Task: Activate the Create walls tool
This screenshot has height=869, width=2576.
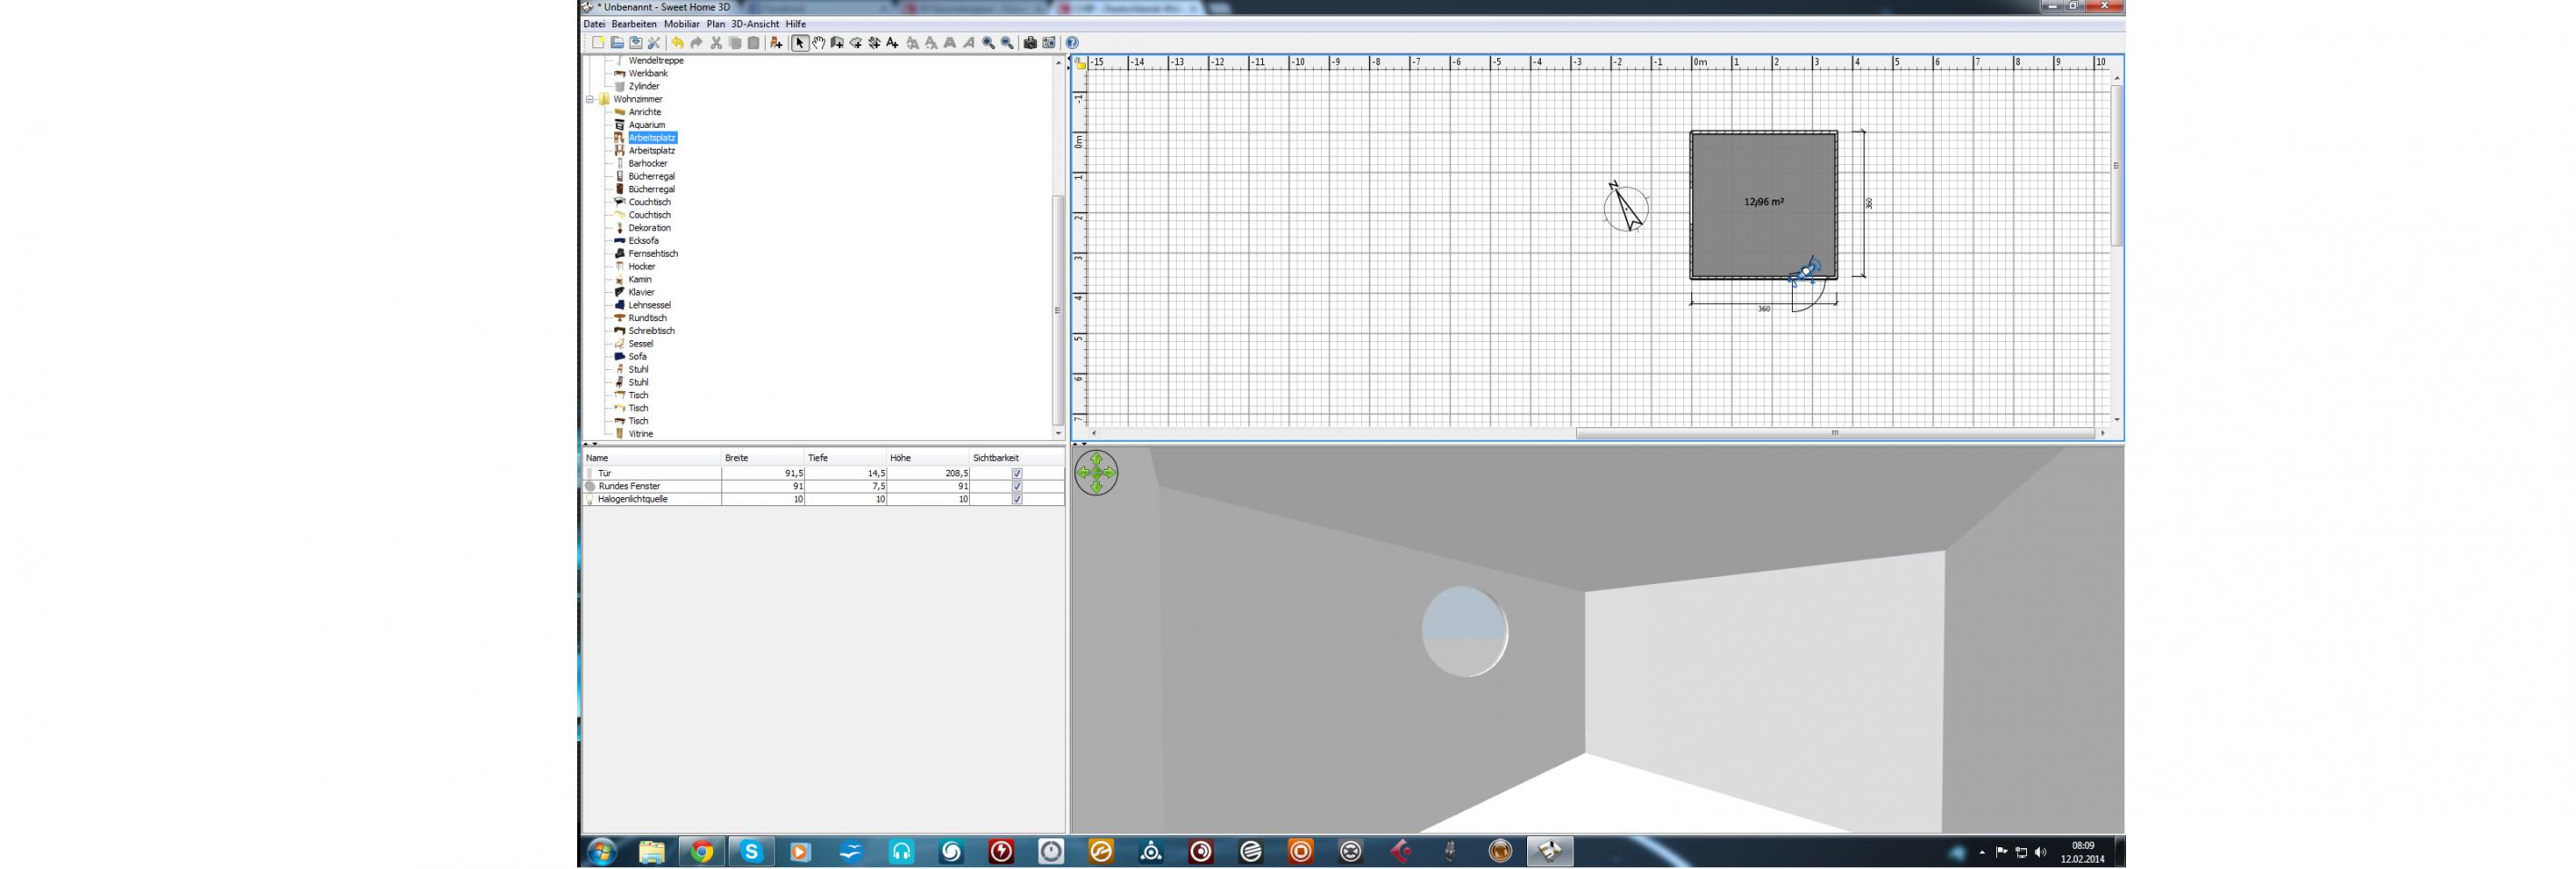Action: coord(837,43)
